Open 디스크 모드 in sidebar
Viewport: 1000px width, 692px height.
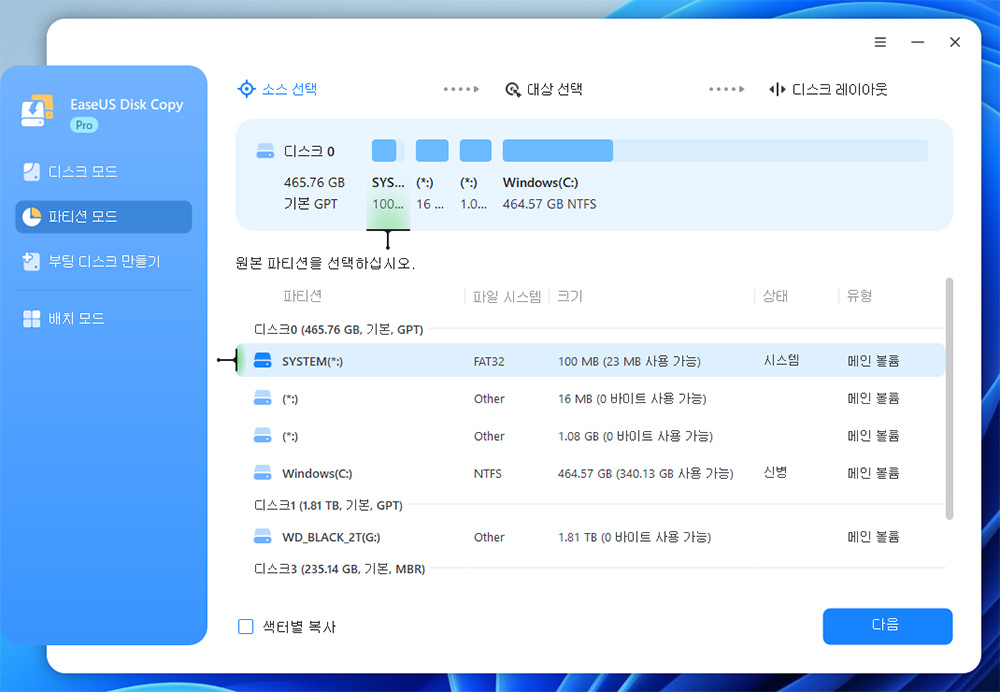click(x=103, y=172)
